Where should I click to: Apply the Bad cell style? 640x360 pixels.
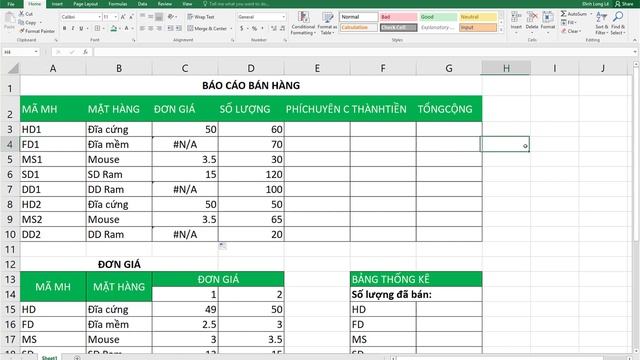click(398, 17)
